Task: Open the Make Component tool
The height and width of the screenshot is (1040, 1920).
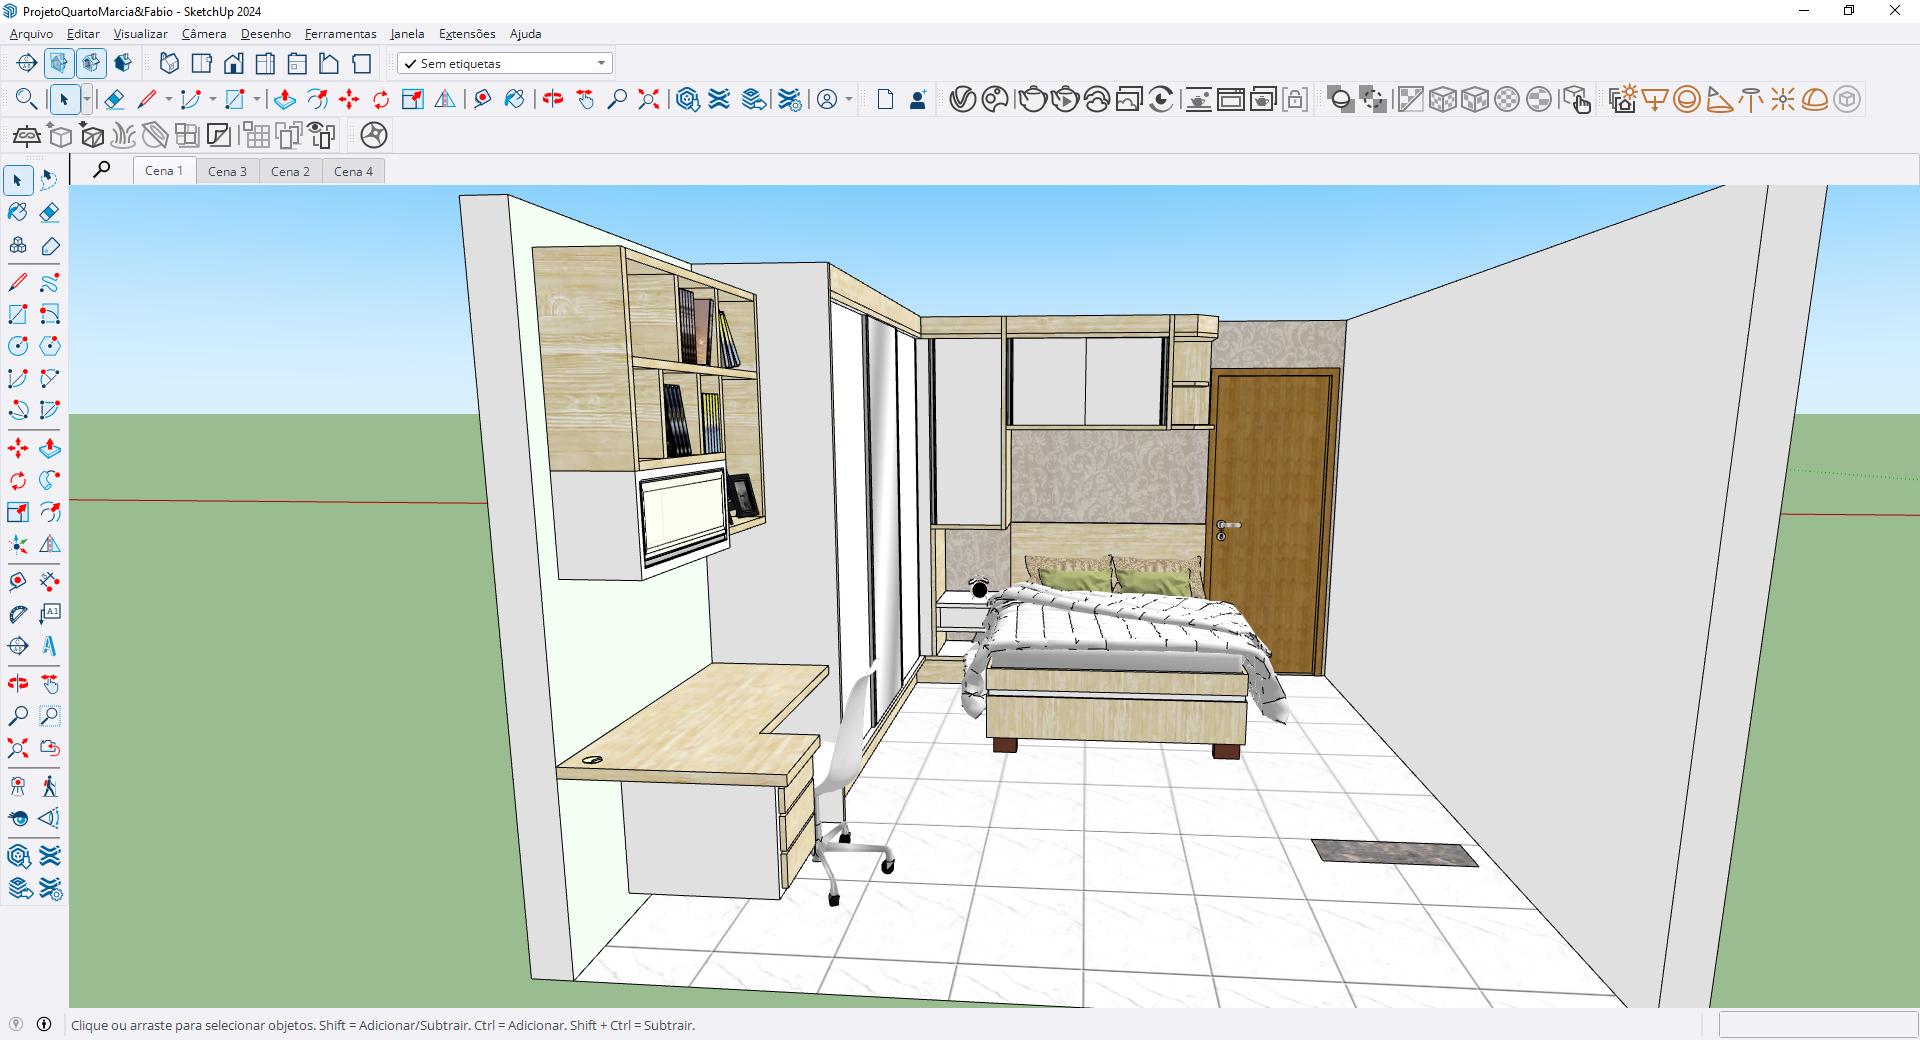Action: tap(18, 246)
